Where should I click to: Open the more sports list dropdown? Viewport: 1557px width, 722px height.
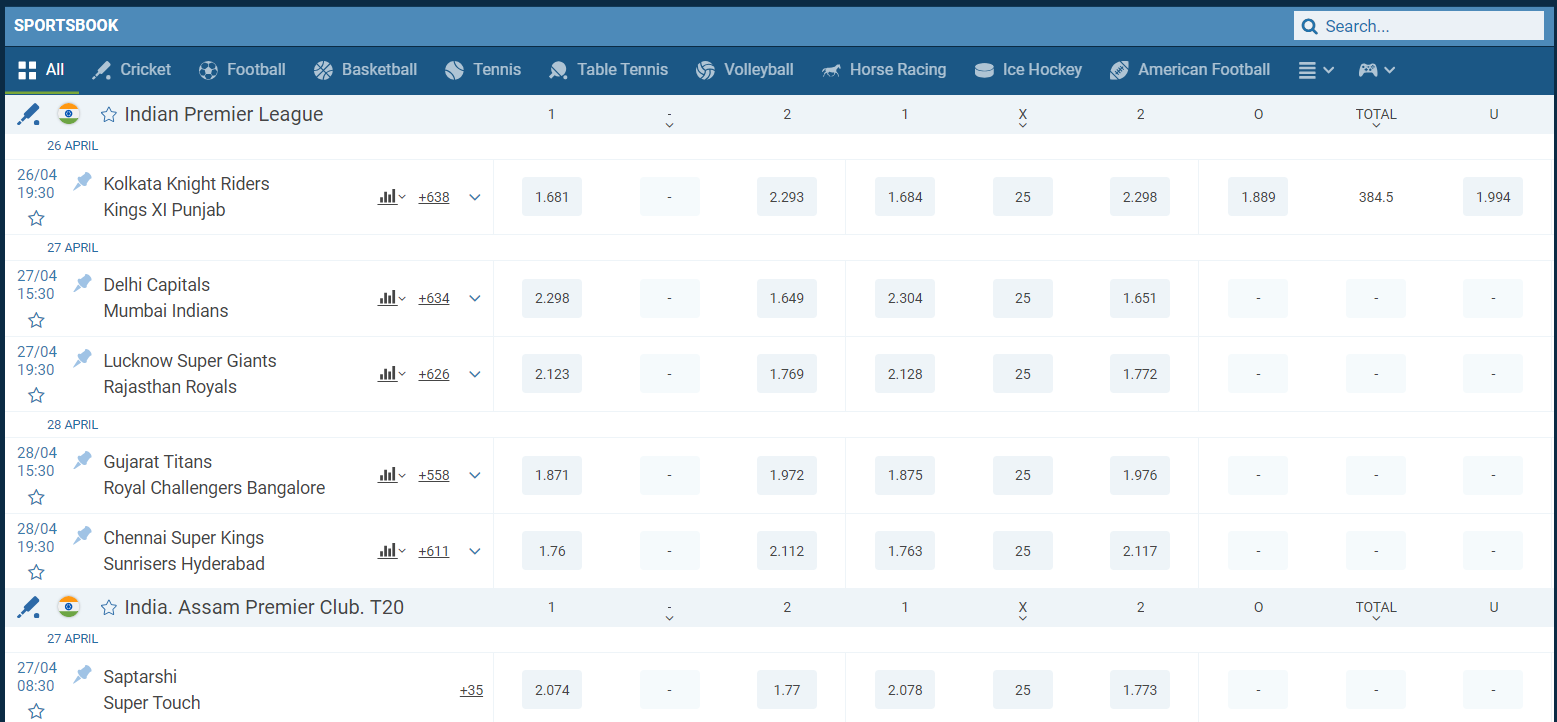point(1315,70)
